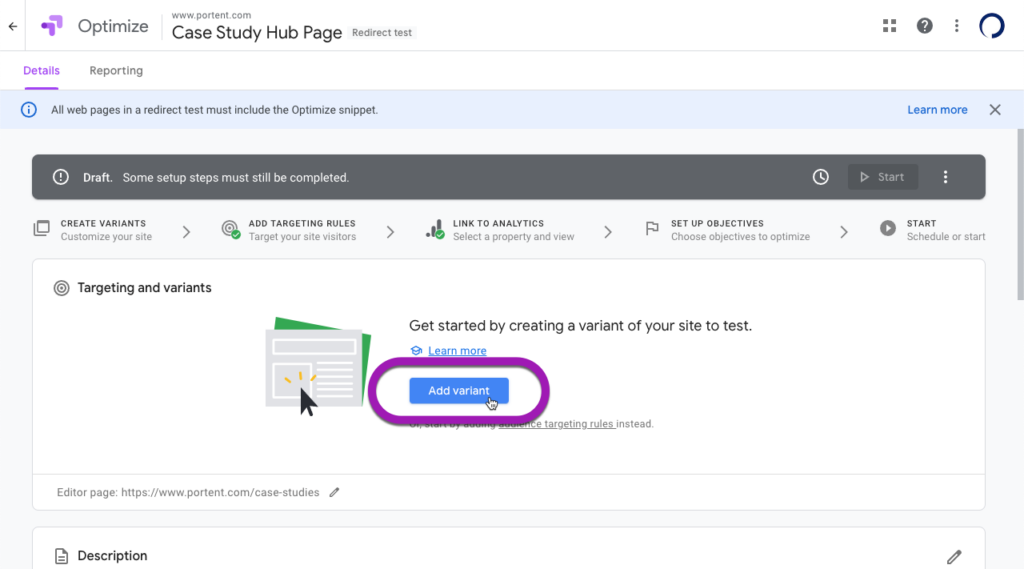Click the chevron after Create Variants
Screen dimensions: 1024x569
(186, 232)
